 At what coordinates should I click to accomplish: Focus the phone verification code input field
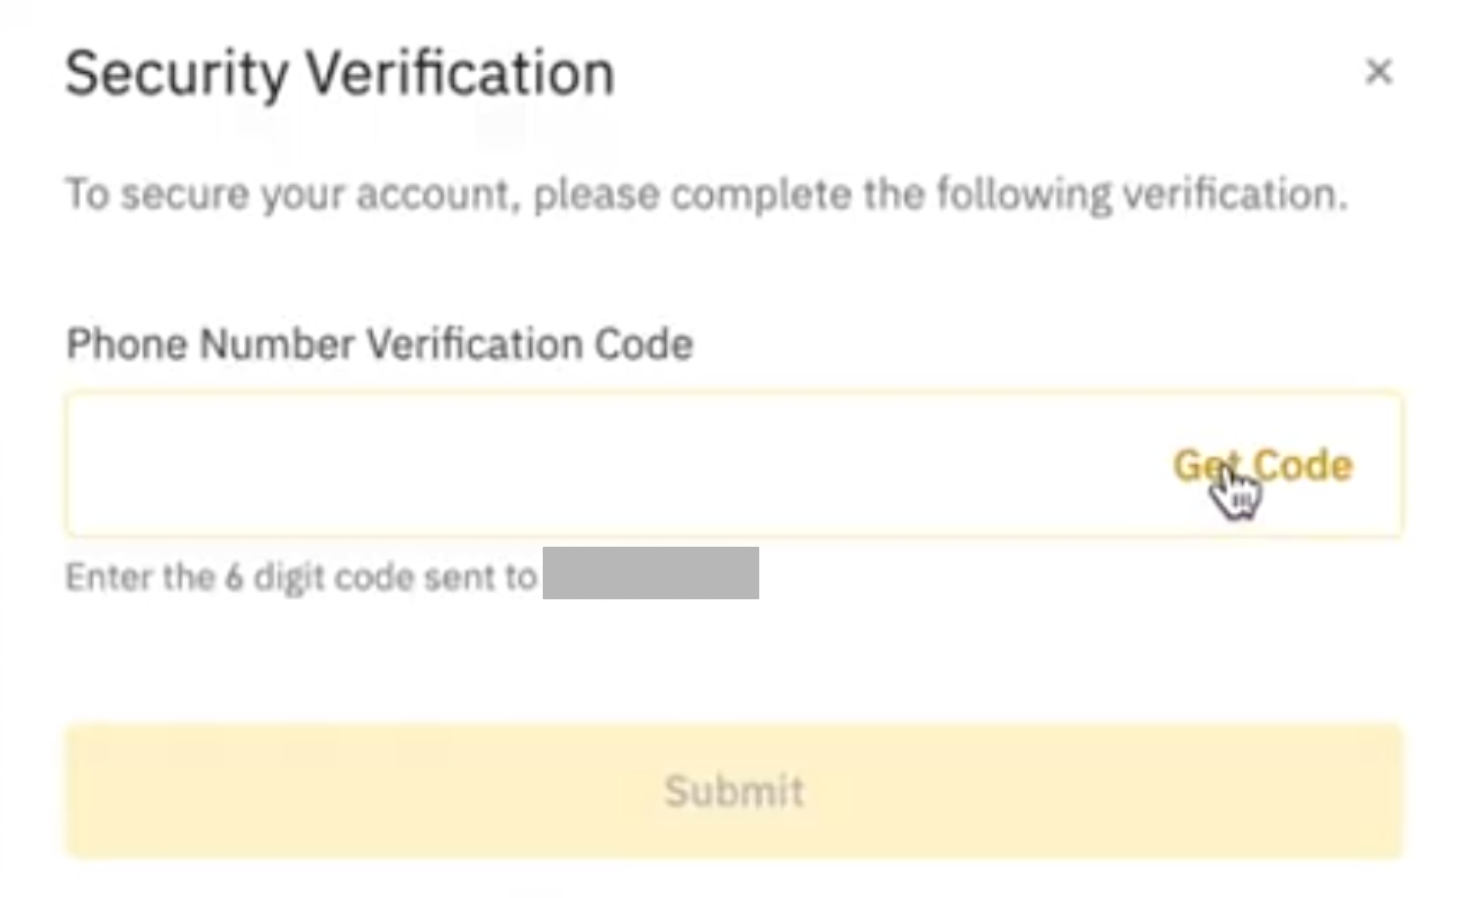click(600, 465)
